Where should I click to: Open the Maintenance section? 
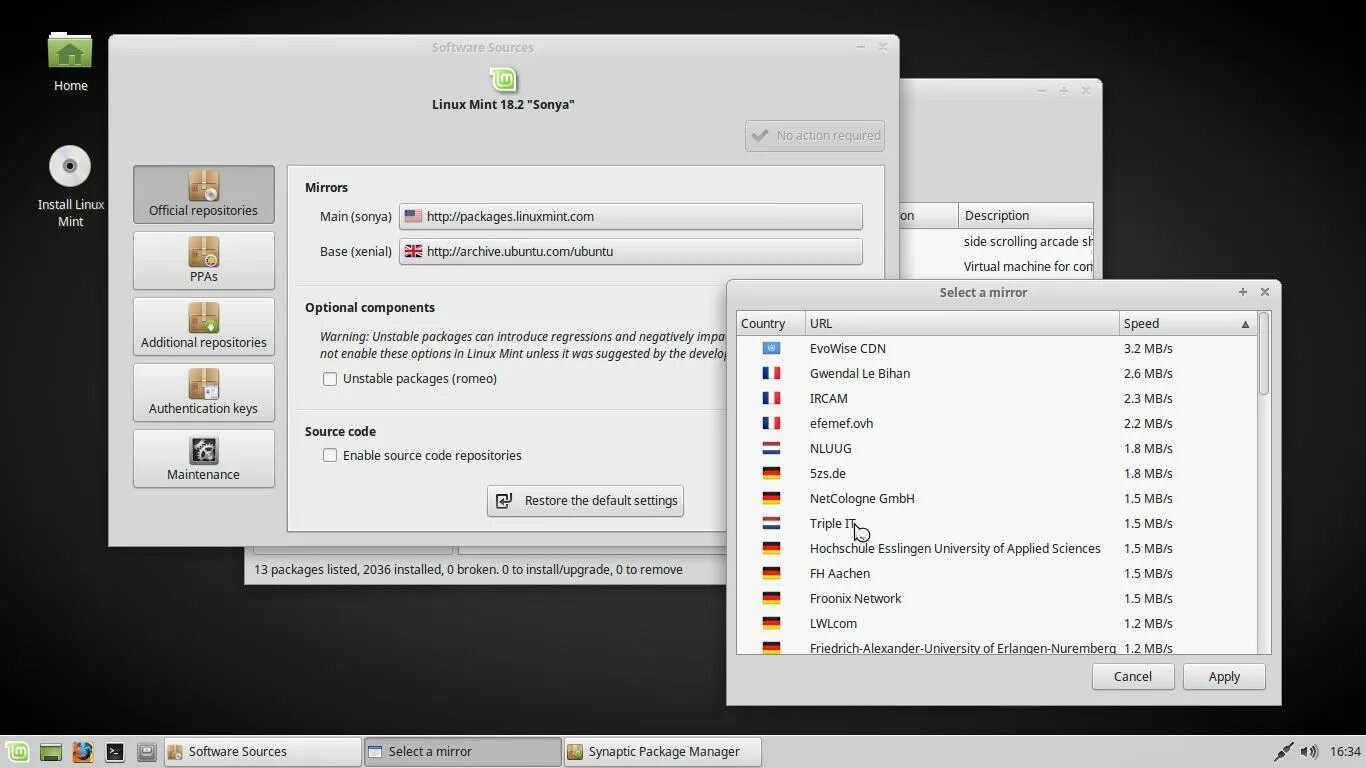coord(203,458)
